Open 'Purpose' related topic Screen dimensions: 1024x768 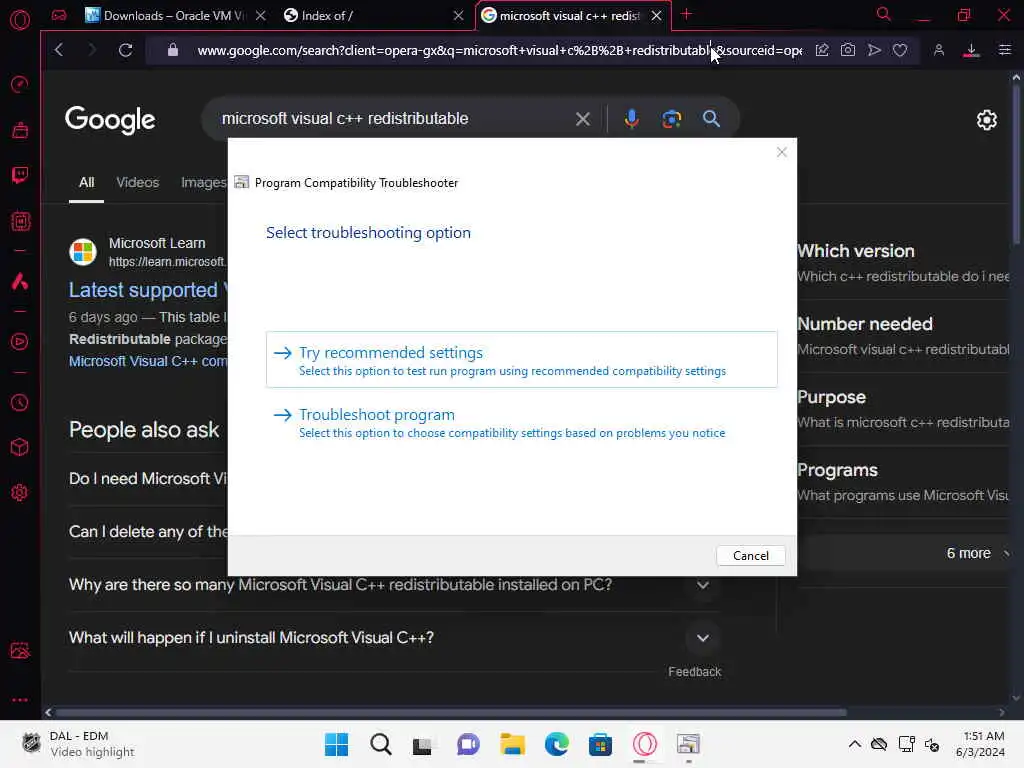coord(903,409)
